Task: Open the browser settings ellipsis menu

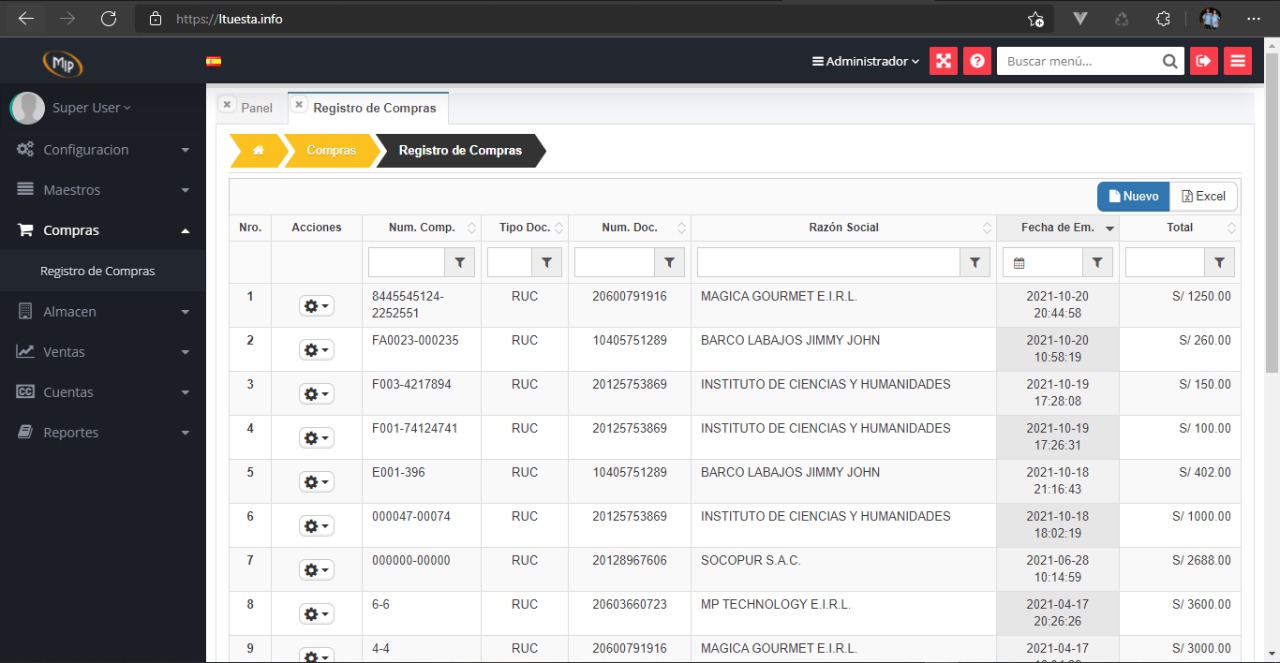Action: pos(1253,18)
